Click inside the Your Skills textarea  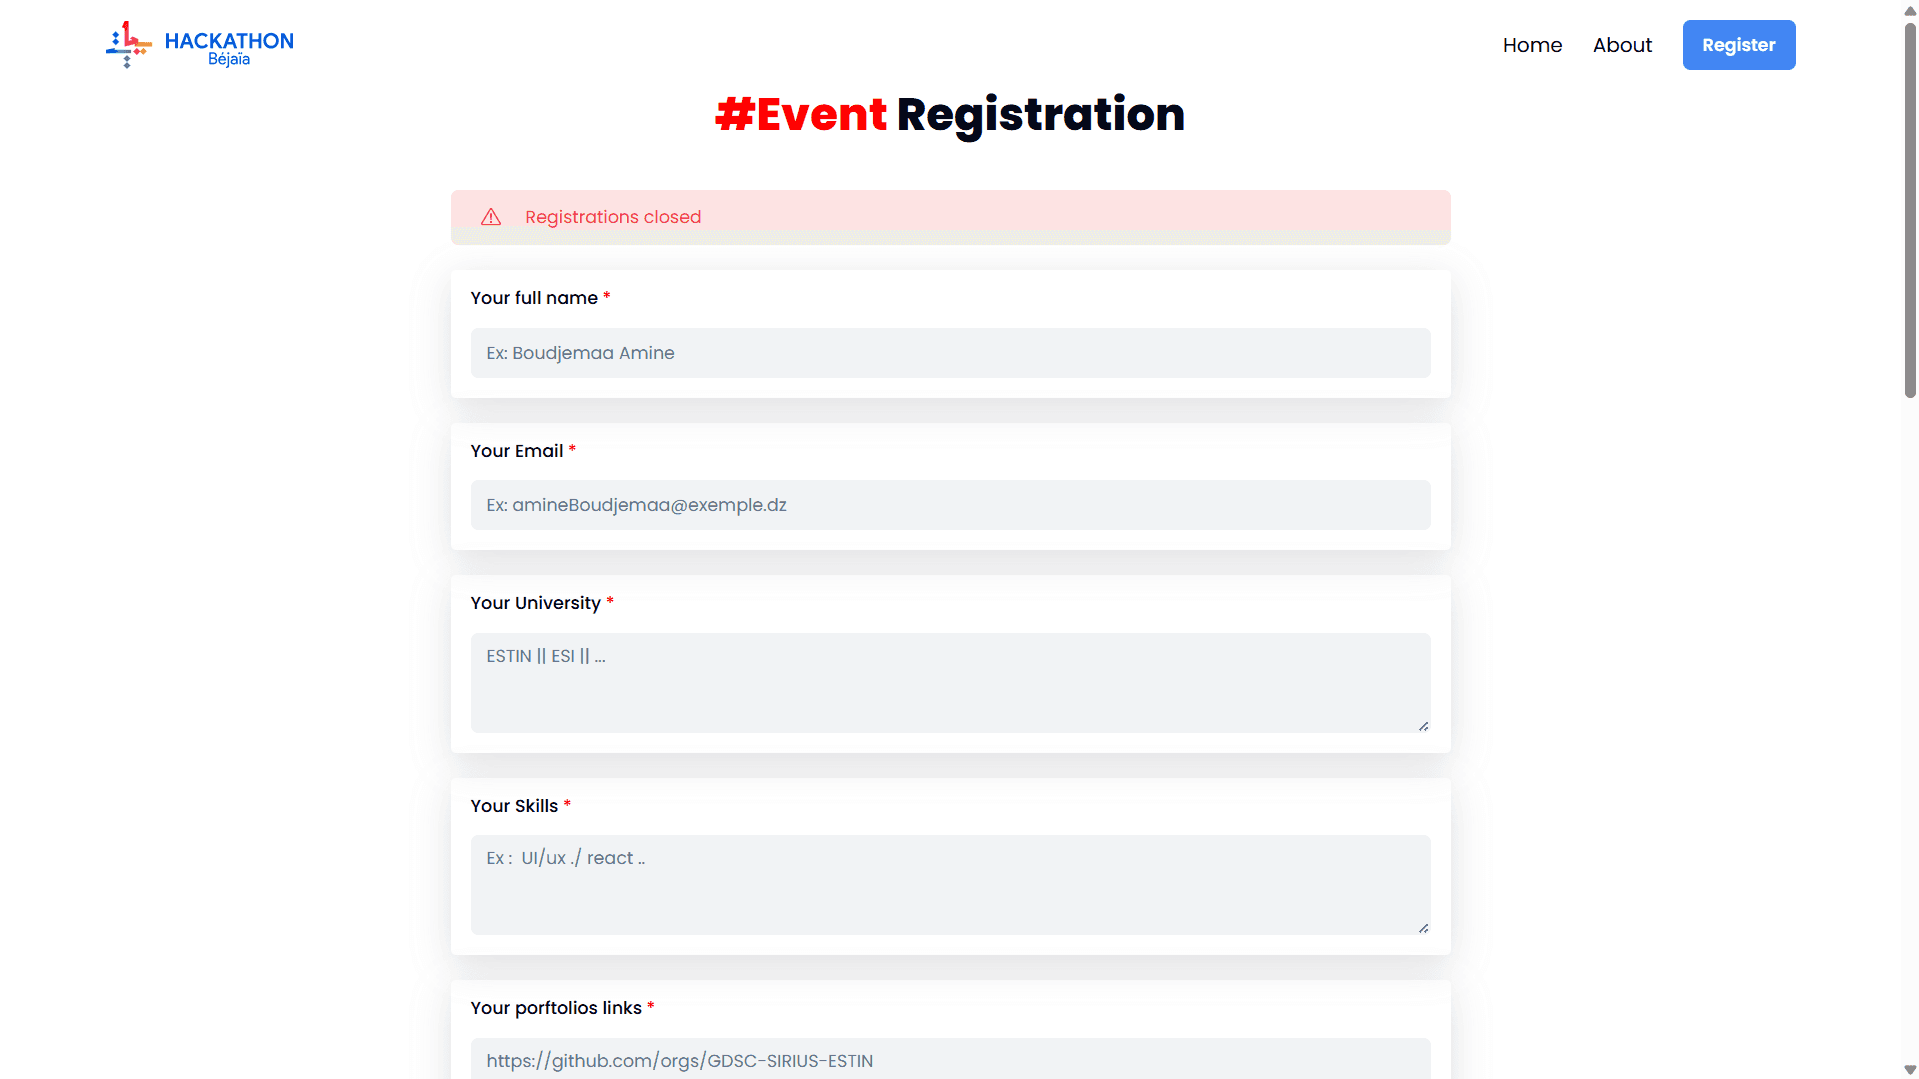point(950,885)
